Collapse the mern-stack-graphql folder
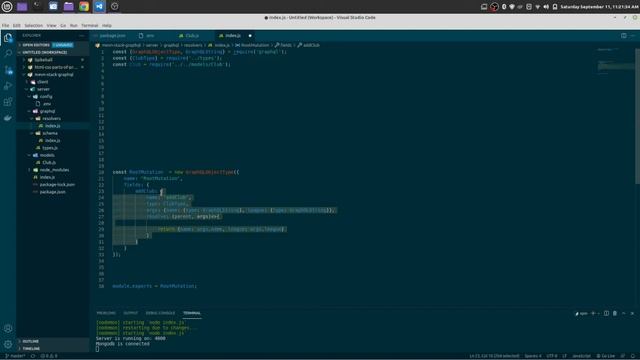 coord(53,75)
